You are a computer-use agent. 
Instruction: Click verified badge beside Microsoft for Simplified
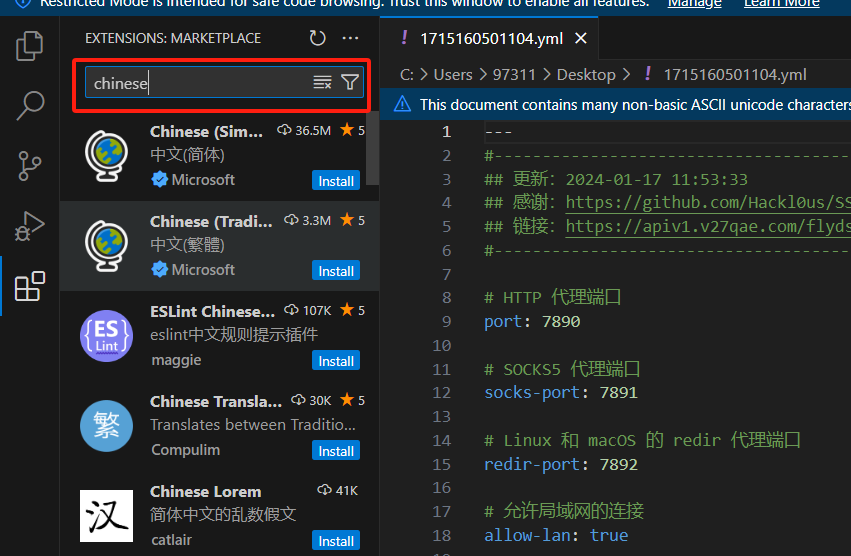(160, 179)
